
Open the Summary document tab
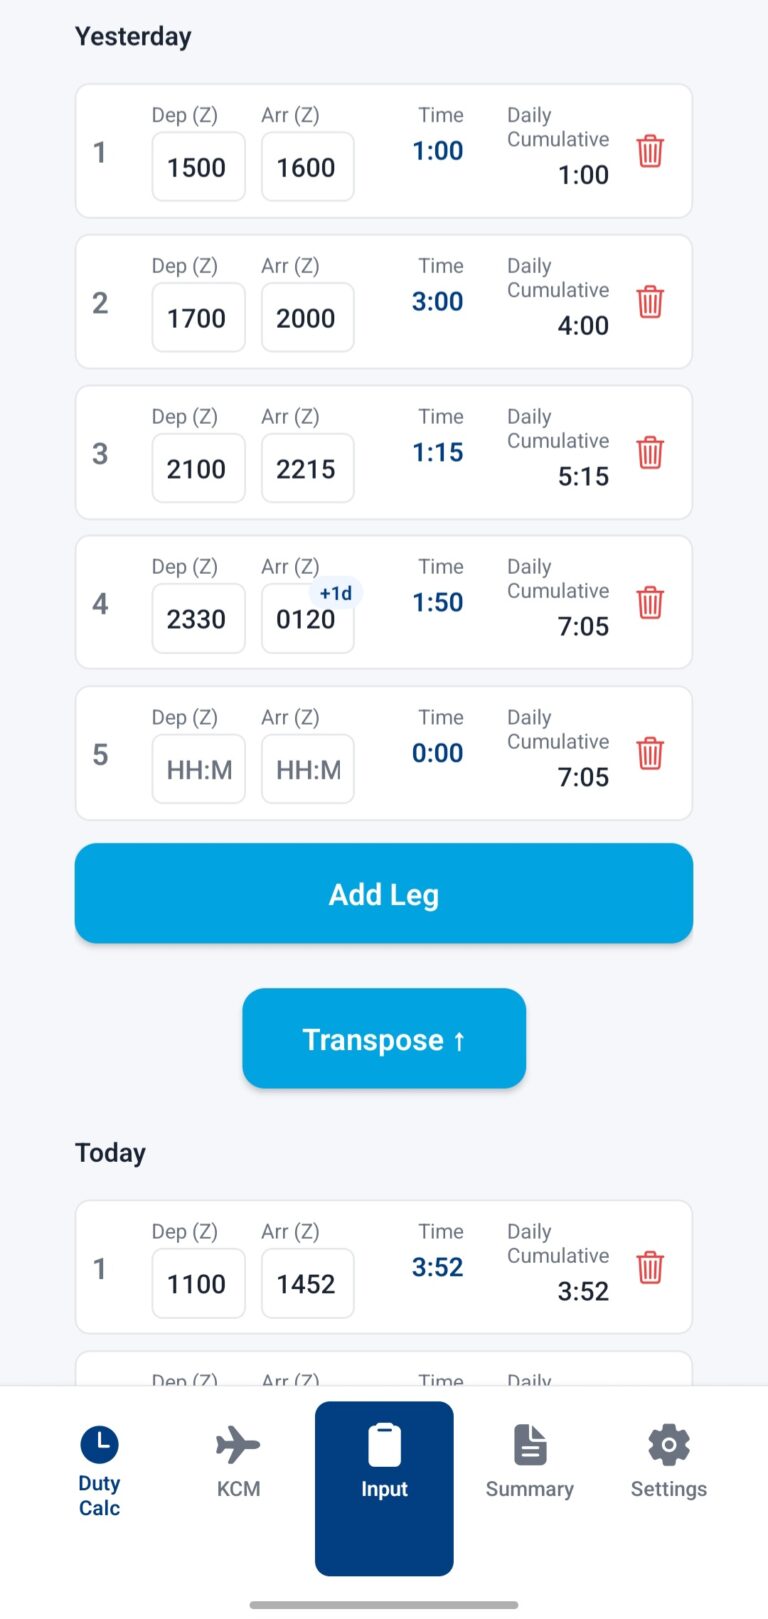(529, 1462)
